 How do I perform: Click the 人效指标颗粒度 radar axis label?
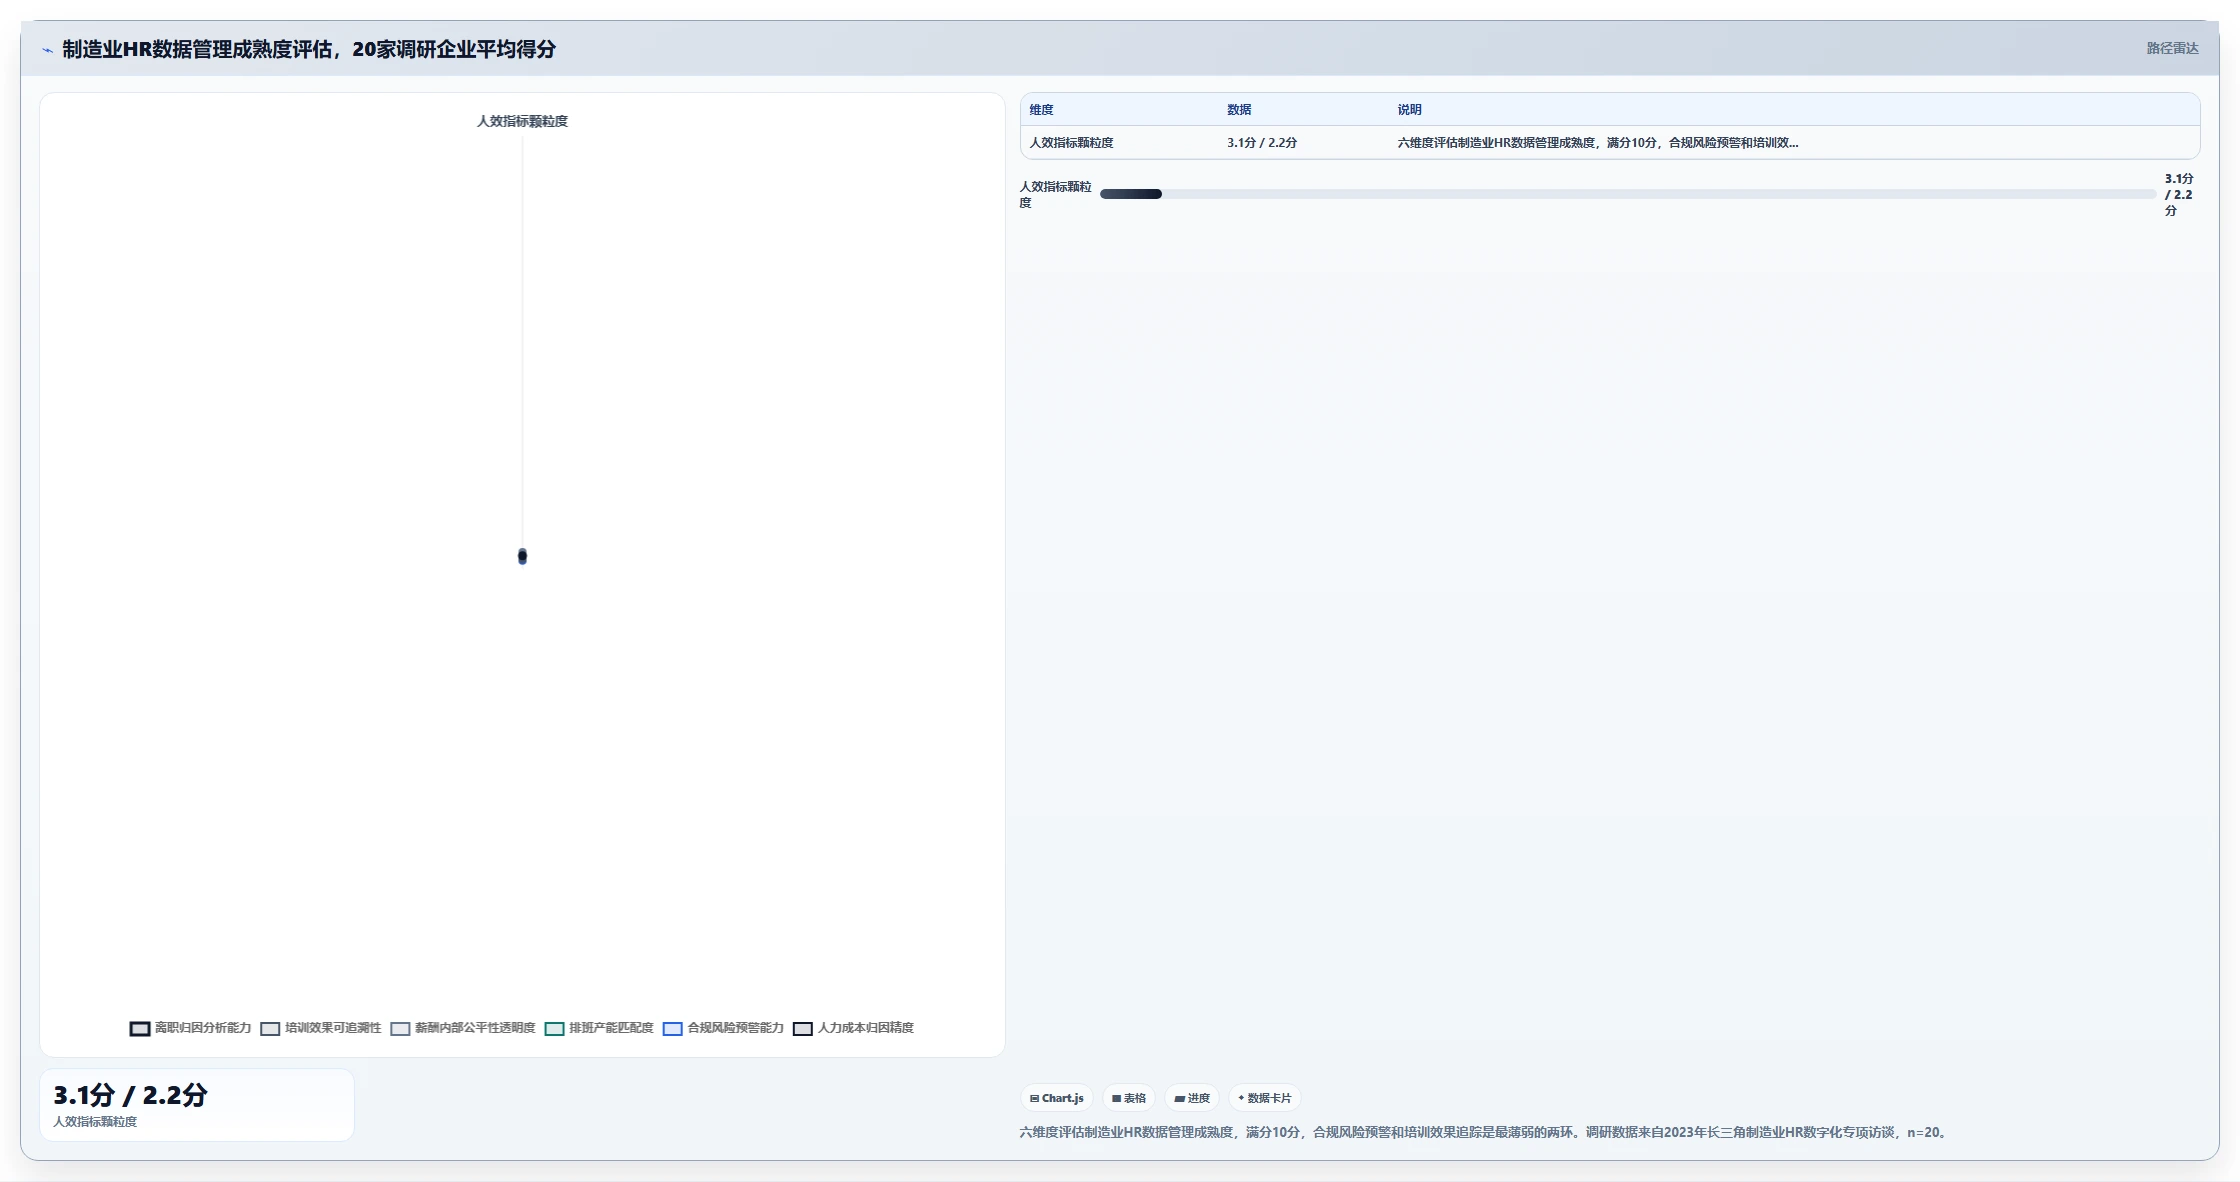tap(522, 121)
